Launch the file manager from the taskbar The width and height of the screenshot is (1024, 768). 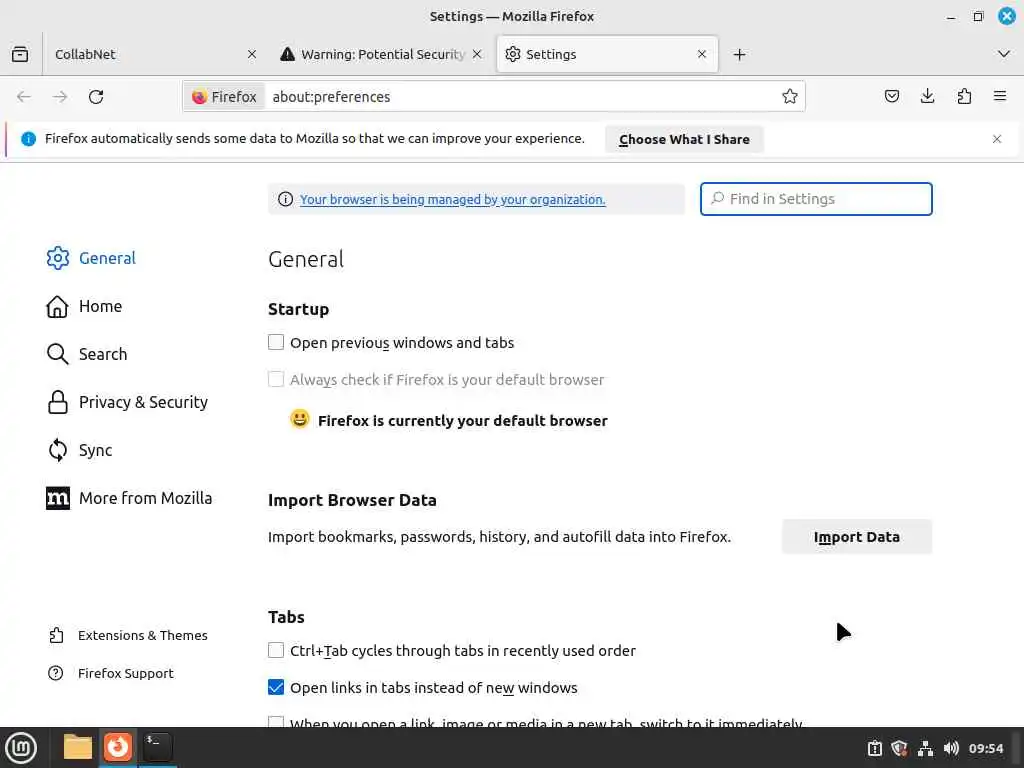[78, 747]
